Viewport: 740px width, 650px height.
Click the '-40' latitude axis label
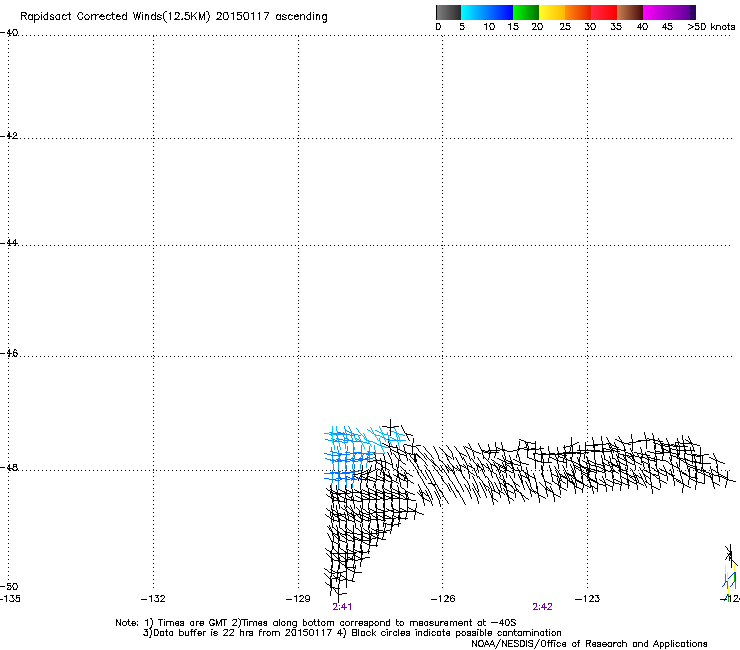pyautogui.click(x=9, y=33)
